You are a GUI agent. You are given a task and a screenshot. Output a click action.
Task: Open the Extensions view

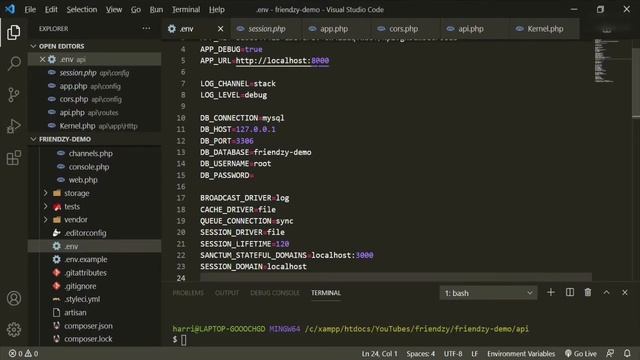pyautogui.click(x=13, y=157)
